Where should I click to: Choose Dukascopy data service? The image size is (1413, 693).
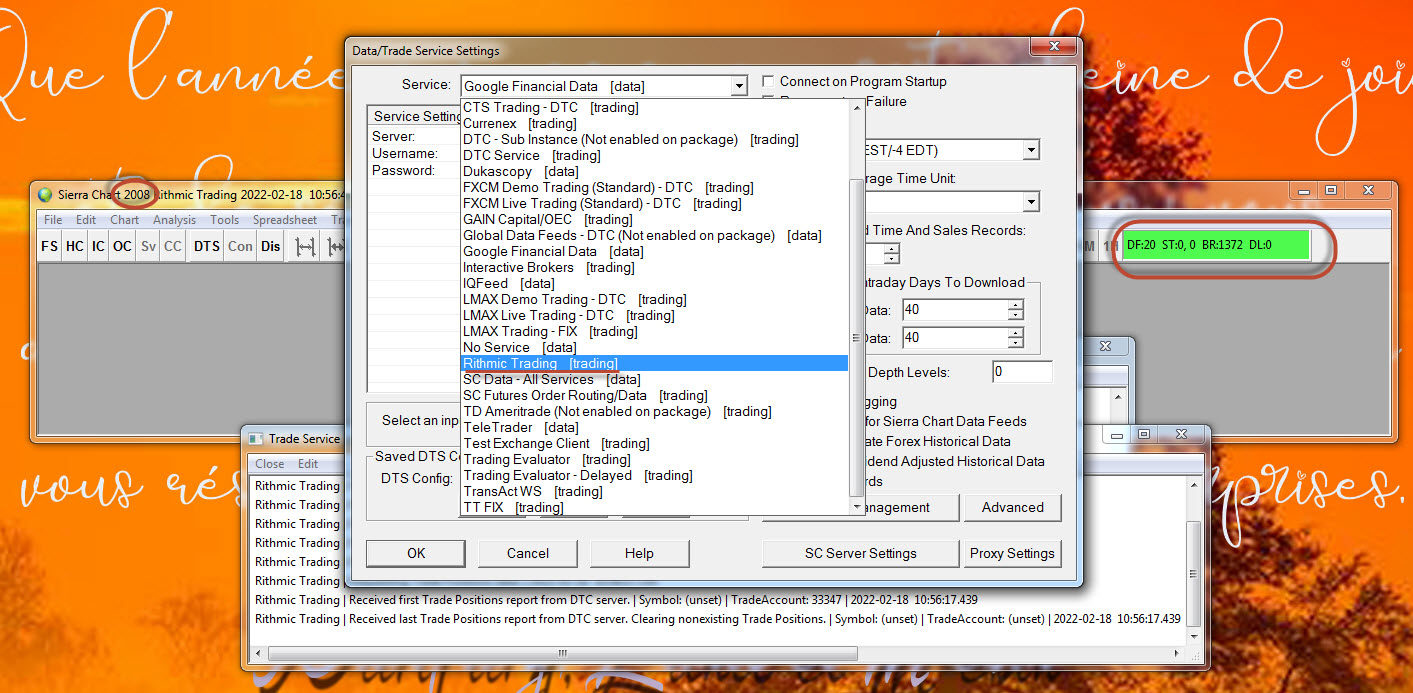coord(654,171)
